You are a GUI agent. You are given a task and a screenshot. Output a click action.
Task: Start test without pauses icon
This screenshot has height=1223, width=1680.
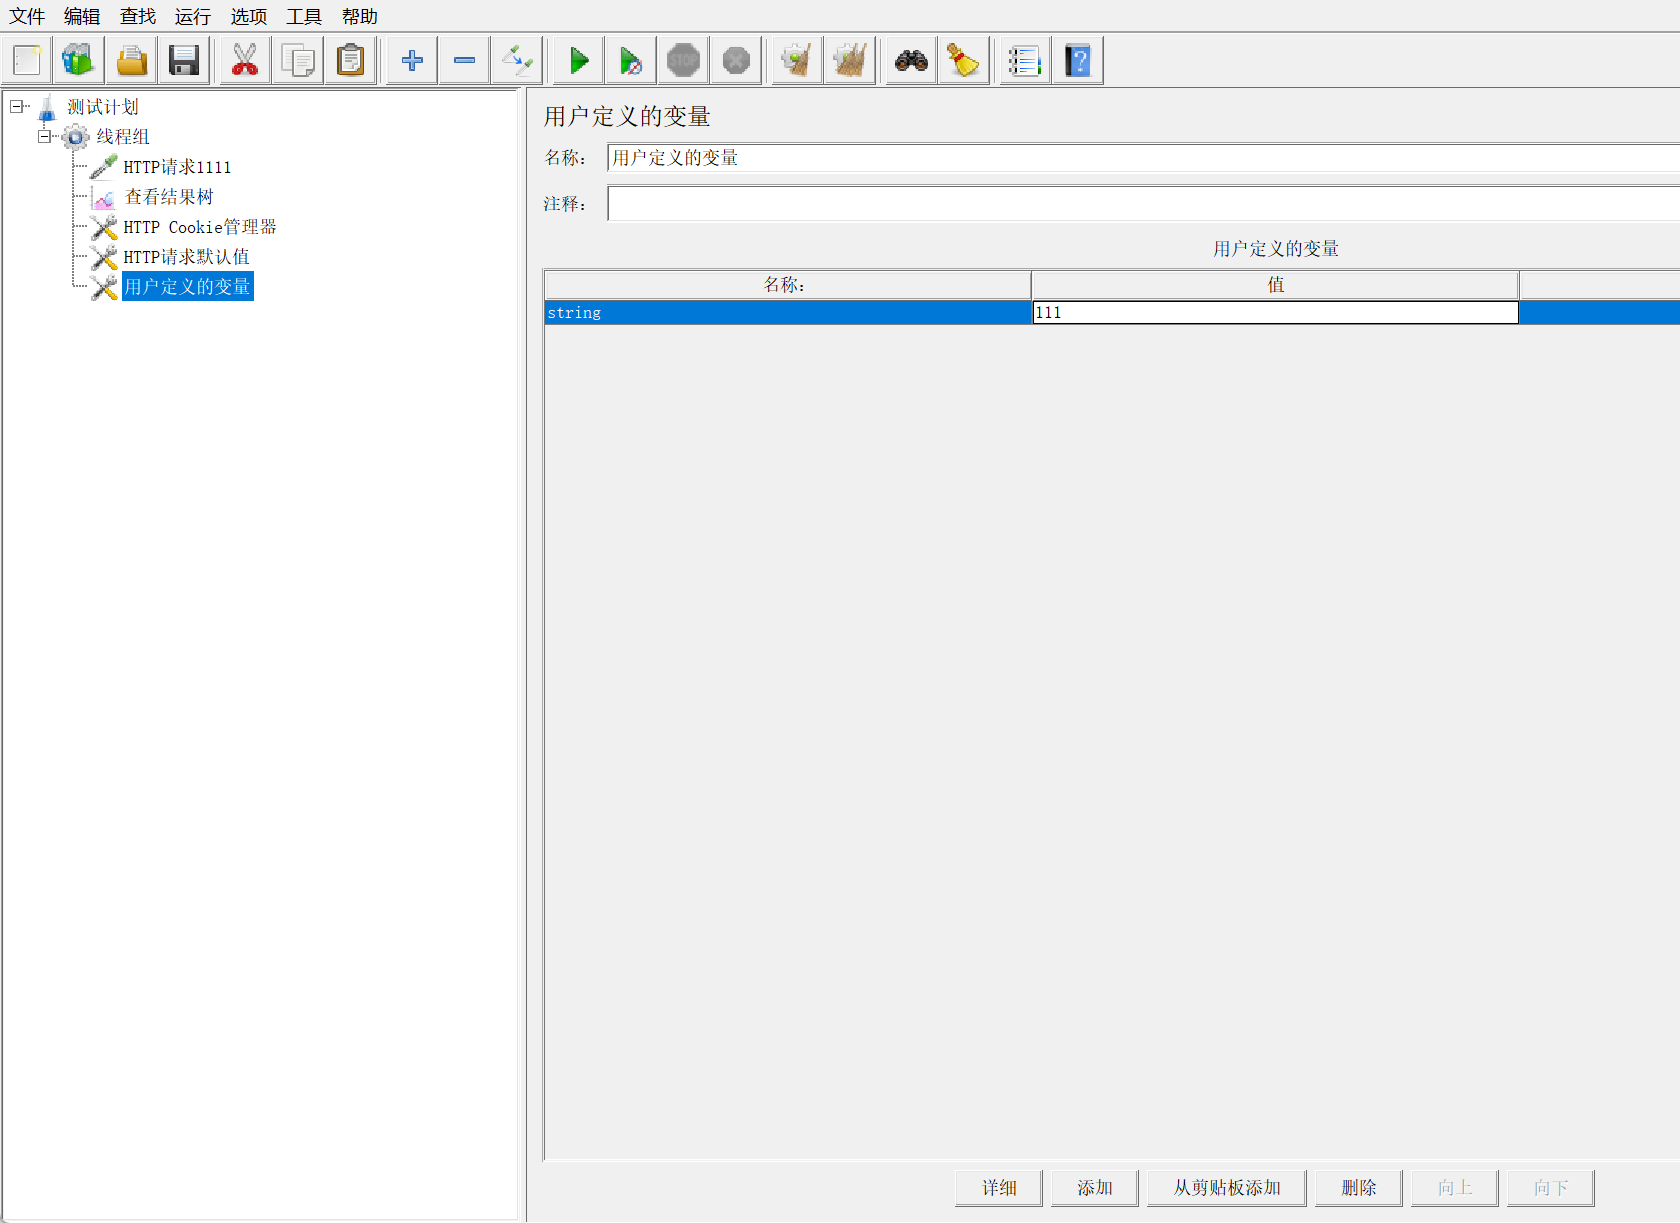click(x=631, y=60)
